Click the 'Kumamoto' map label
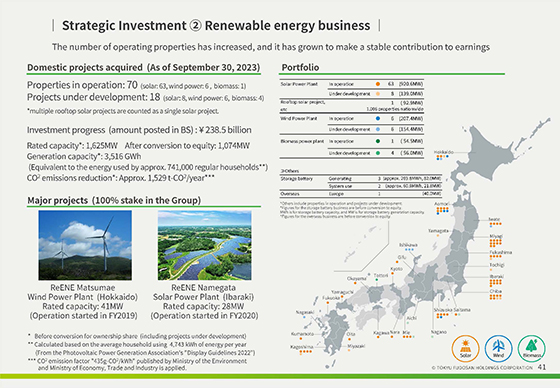 pos(302,334)
